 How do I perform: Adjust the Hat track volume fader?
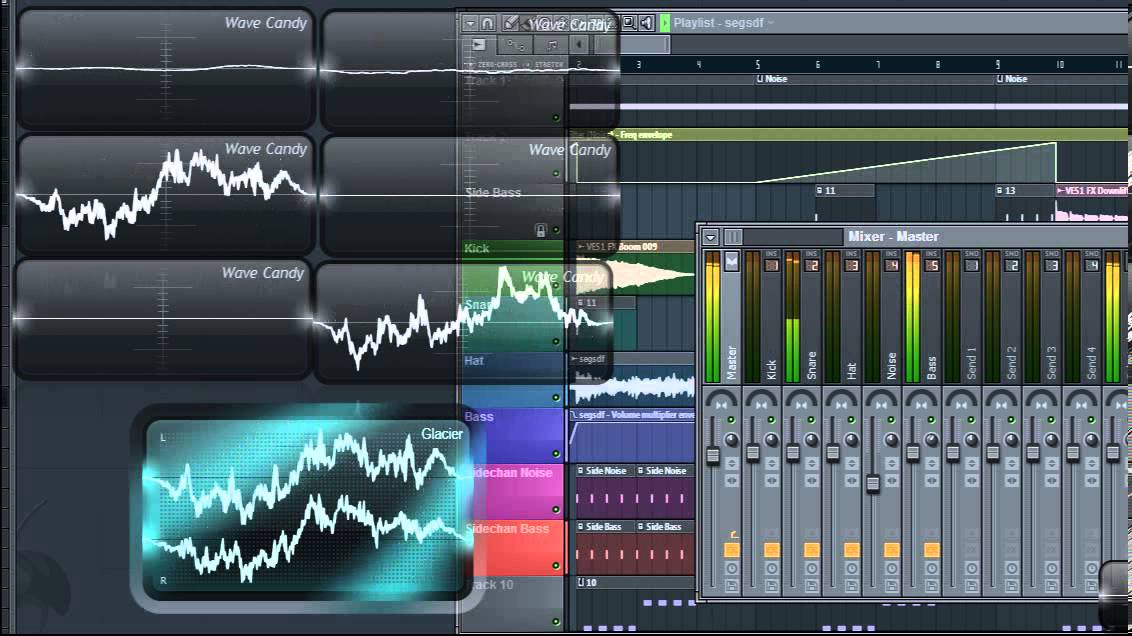click(x=833, y=453)
